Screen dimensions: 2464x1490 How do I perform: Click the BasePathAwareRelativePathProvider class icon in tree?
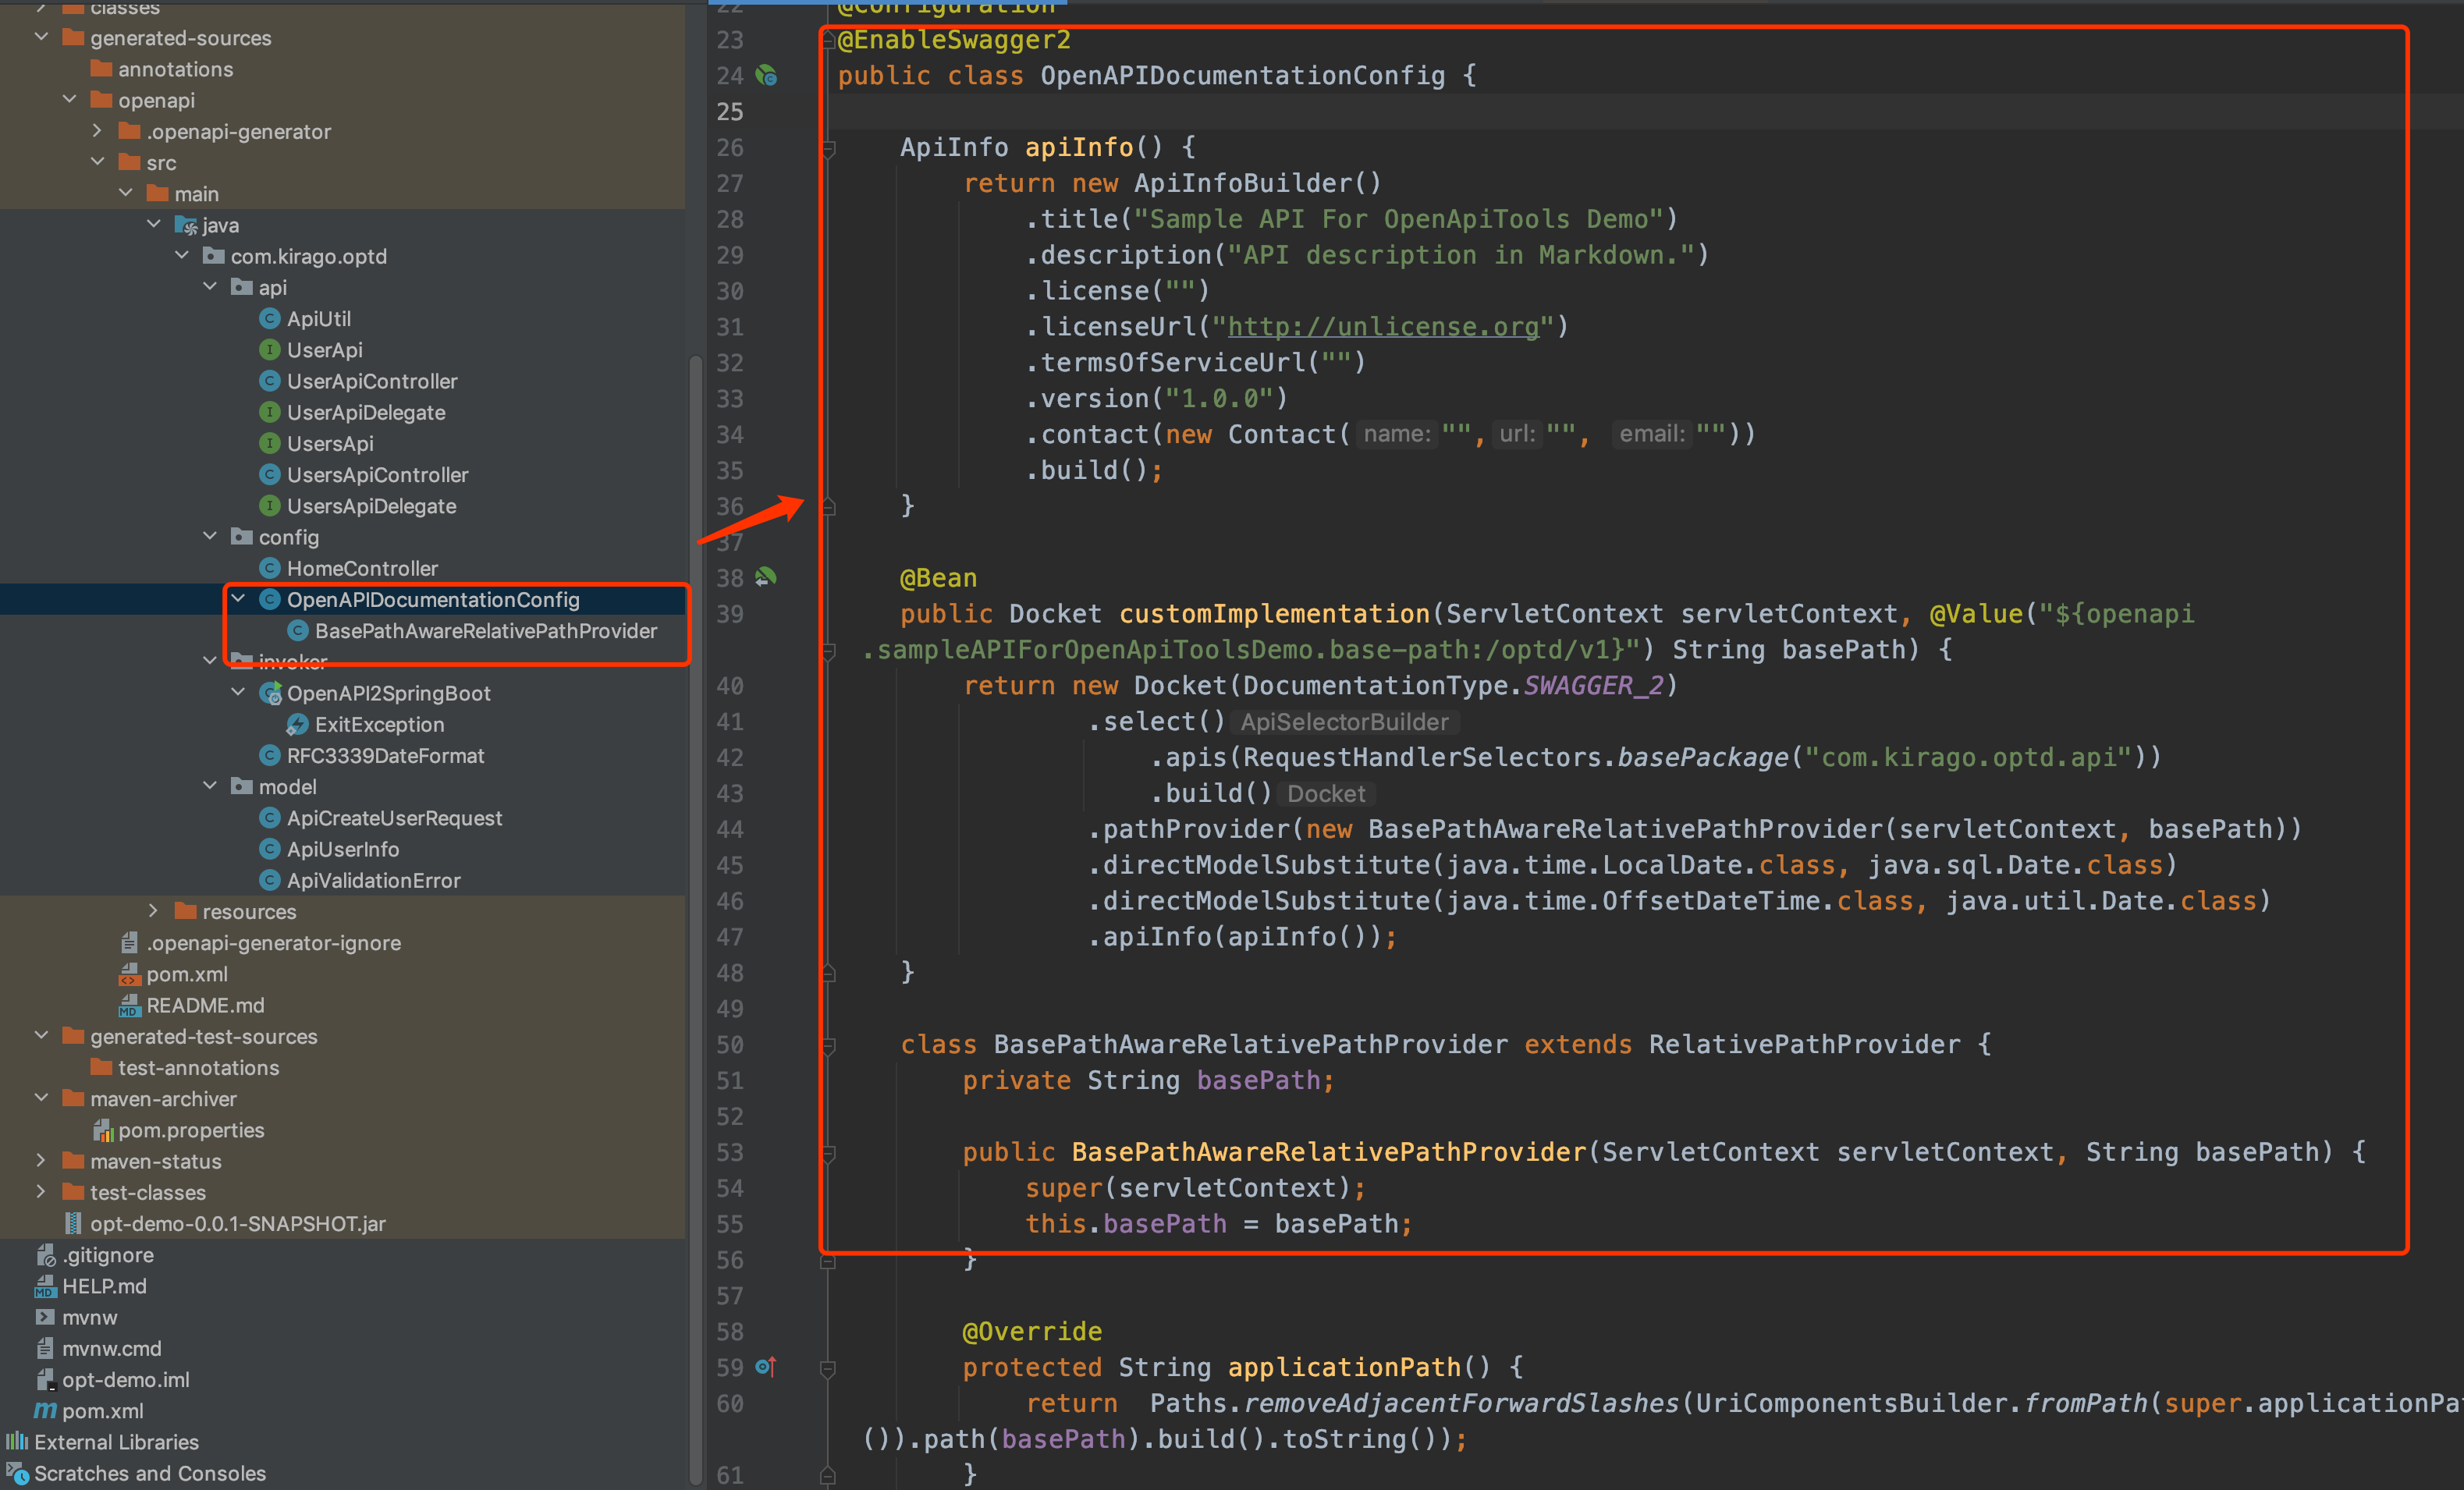[297, 631]
